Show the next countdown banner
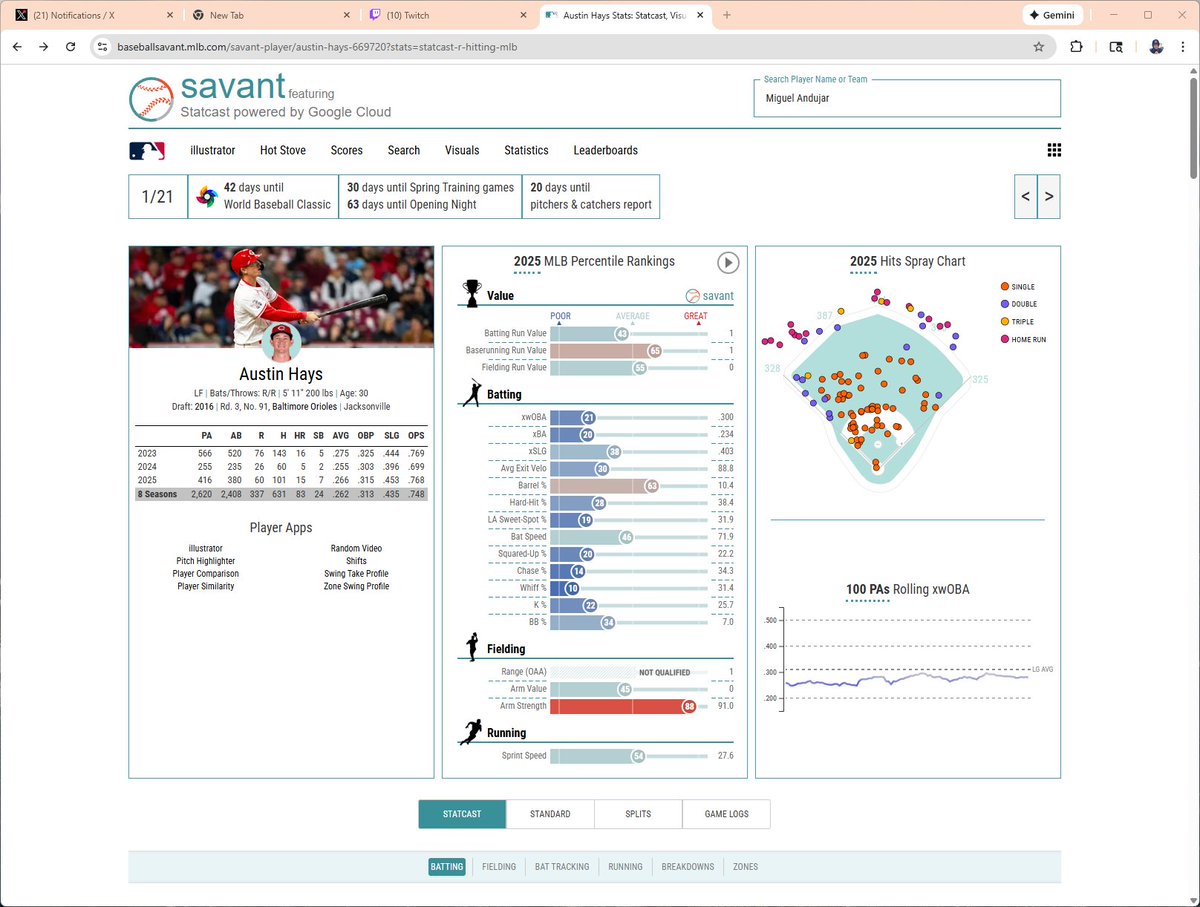 pyautogui.click(x=1049, y=196)
